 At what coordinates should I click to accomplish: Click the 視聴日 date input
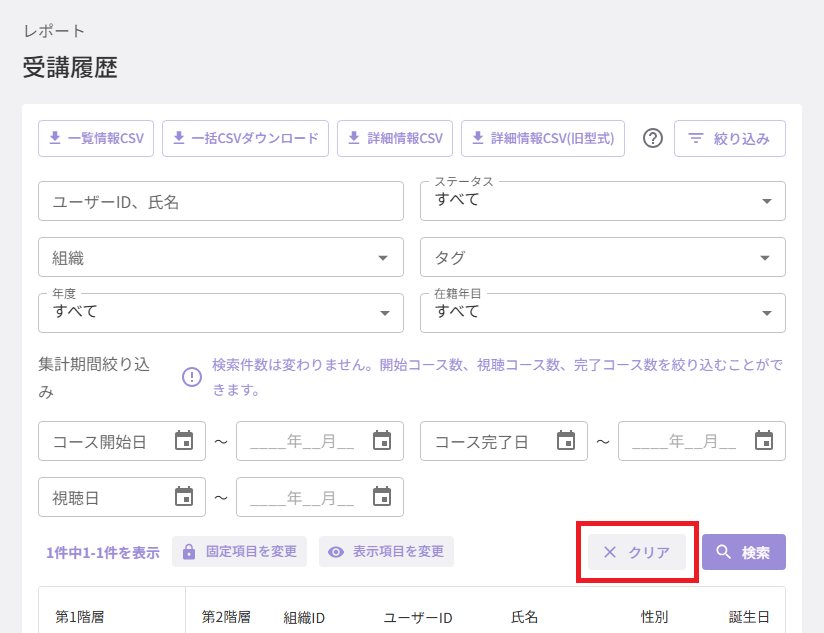coord(122,497)
